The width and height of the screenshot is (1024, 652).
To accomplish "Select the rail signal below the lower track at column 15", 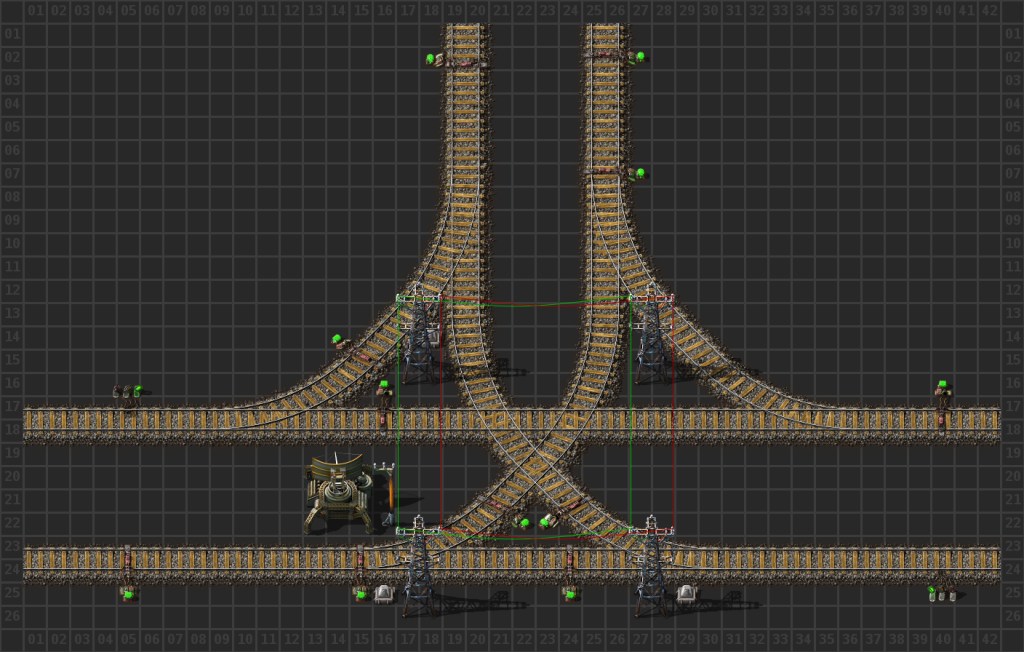I will tap(360, 593).
